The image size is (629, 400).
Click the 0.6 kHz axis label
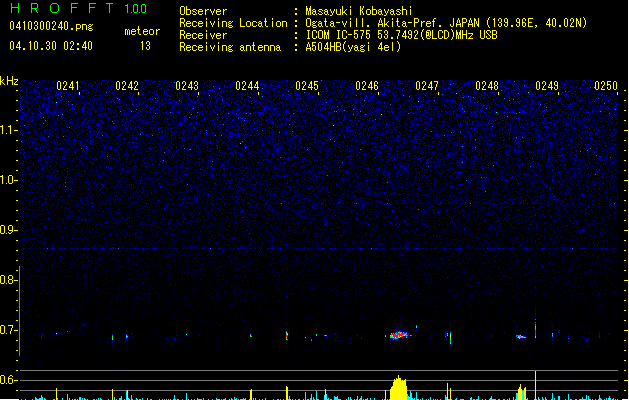tap(8, 380)
